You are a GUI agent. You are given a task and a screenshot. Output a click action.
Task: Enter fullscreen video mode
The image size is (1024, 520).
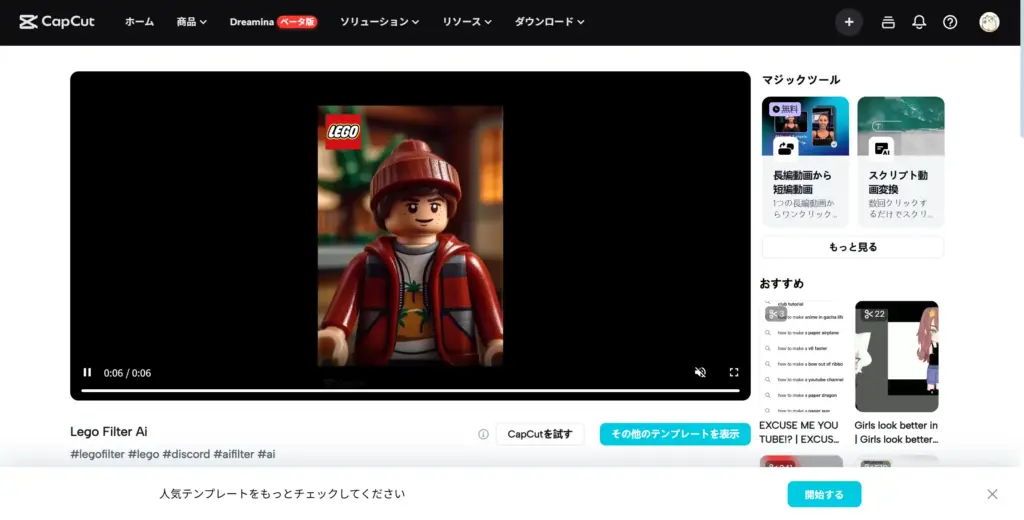click(x=733, y=372)
